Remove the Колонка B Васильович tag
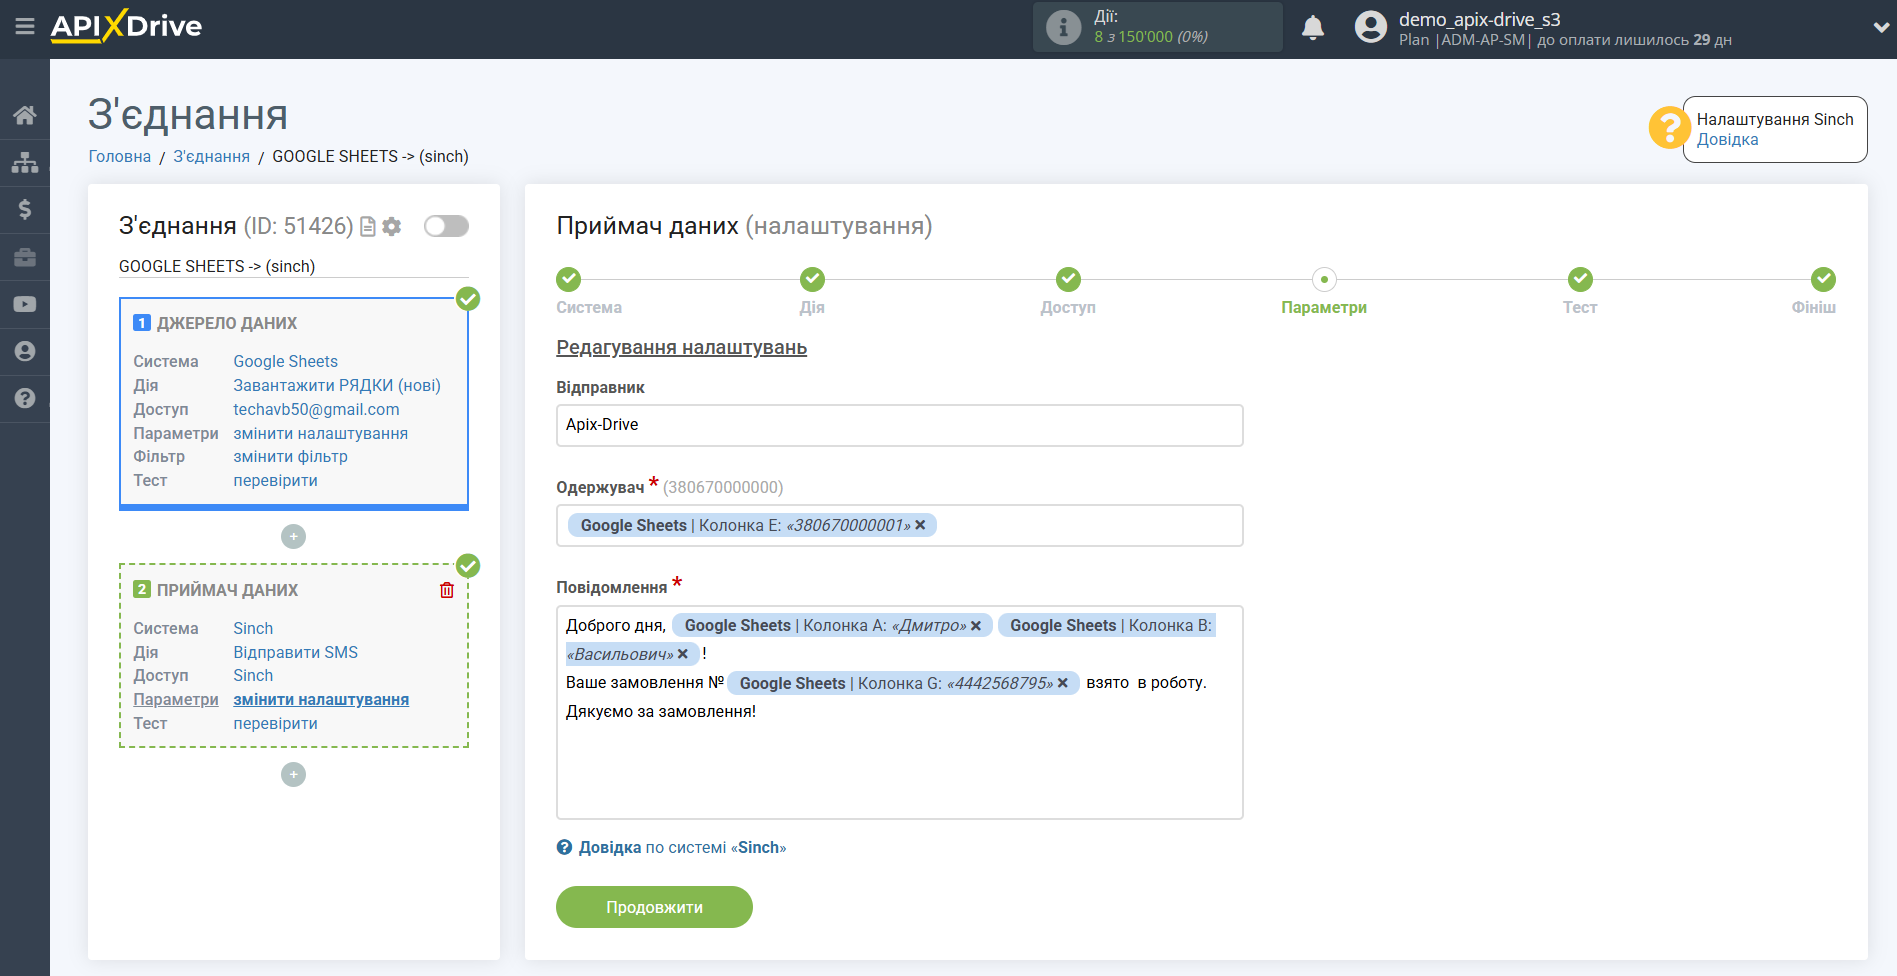 pos(683,654)
